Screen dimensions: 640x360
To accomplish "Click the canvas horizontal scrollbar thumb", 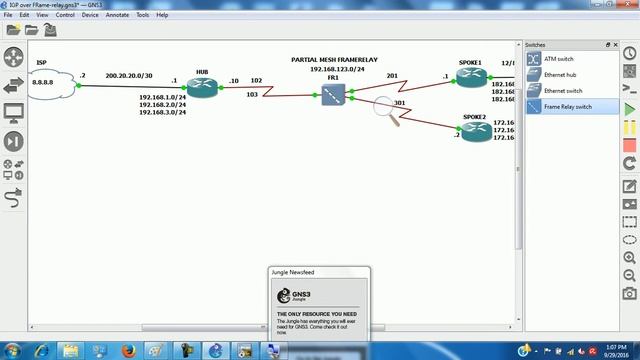I will (x=263, y=327).
